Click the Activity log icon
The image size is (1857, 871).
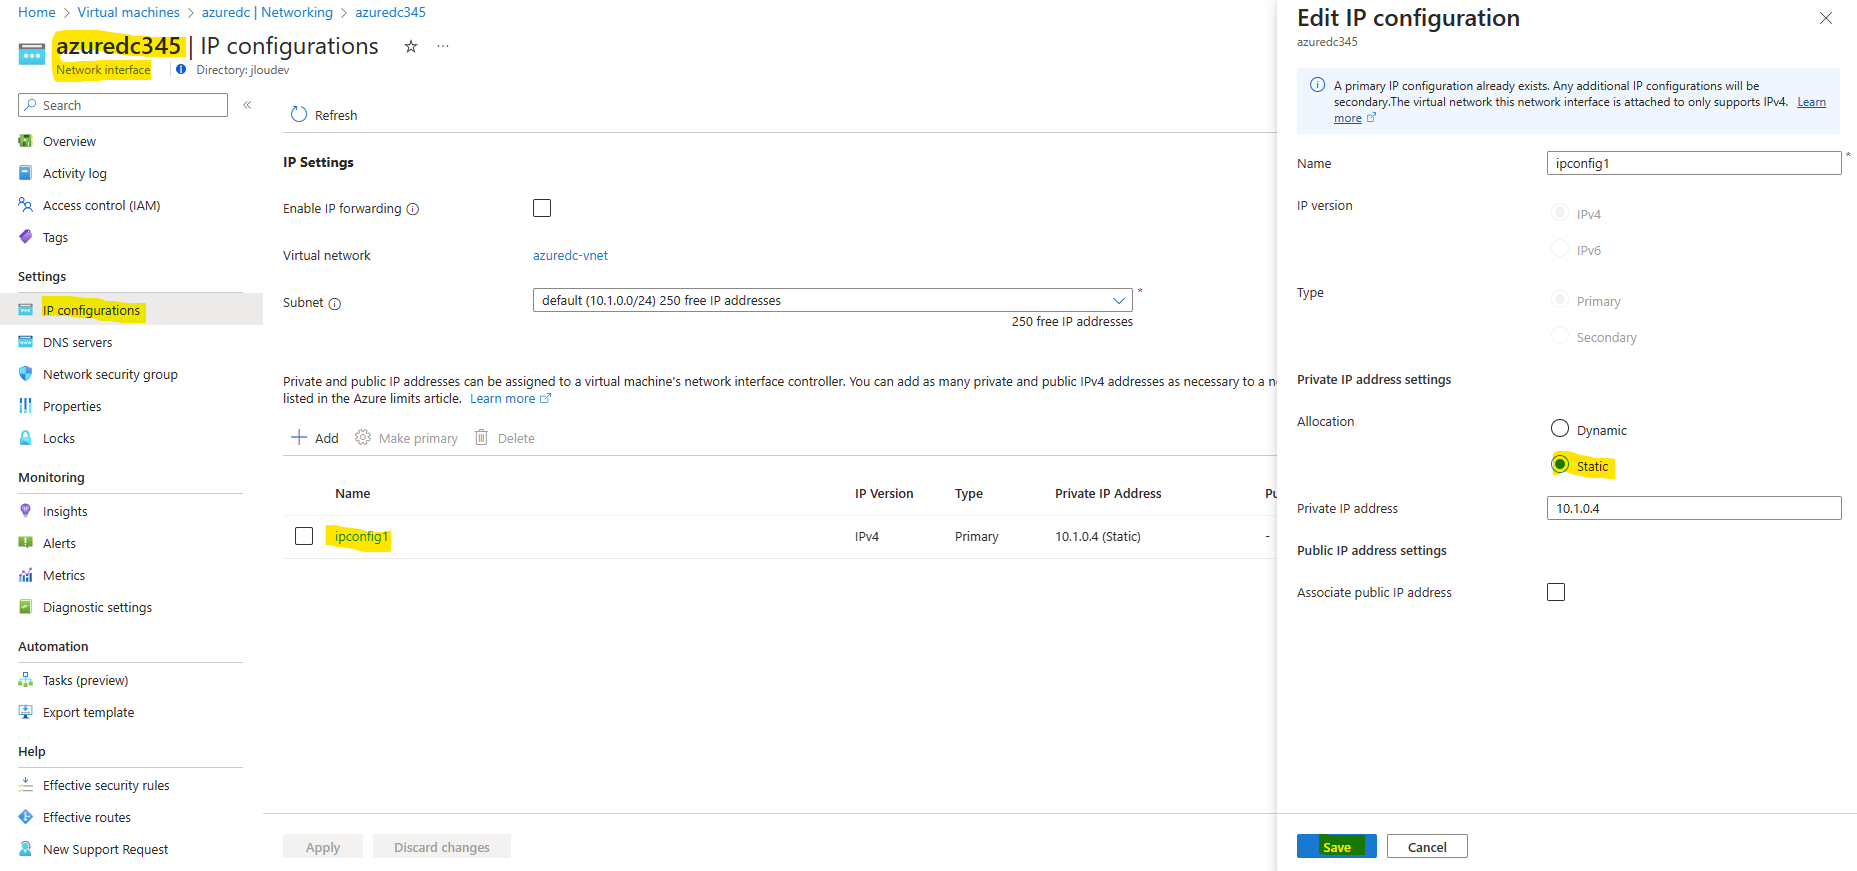click(26, 173)
